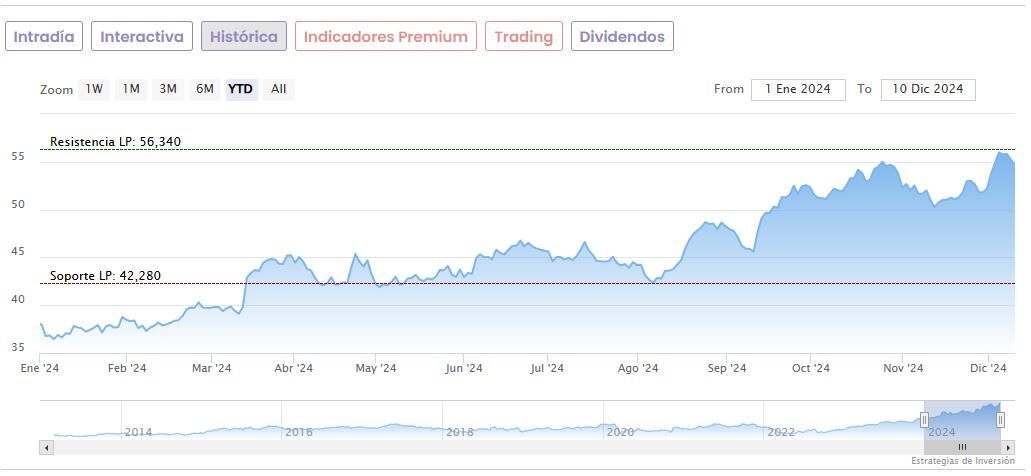Click the navigator scrollbar right arrow
The height and width of the screenshot is (476, 1031).
coord(1009,447)
